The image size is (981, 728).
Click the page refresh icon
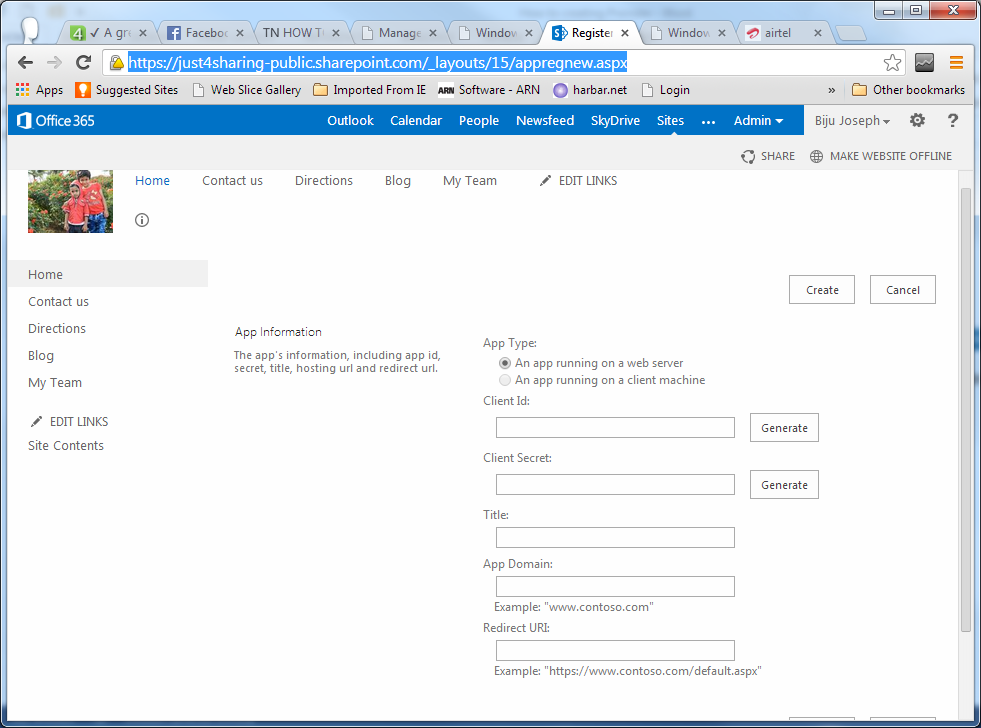tap(83, 61)
